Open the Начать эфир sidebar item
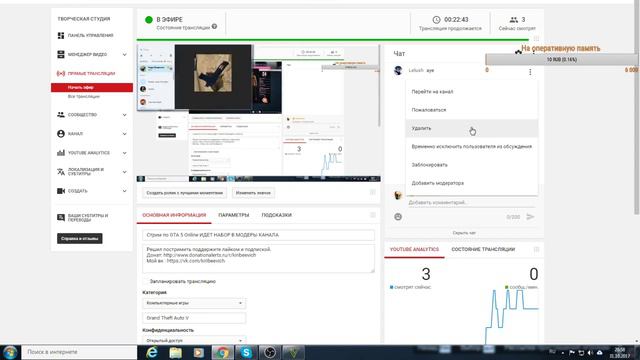This screenshot has height=360, width=640. [92, 87]
